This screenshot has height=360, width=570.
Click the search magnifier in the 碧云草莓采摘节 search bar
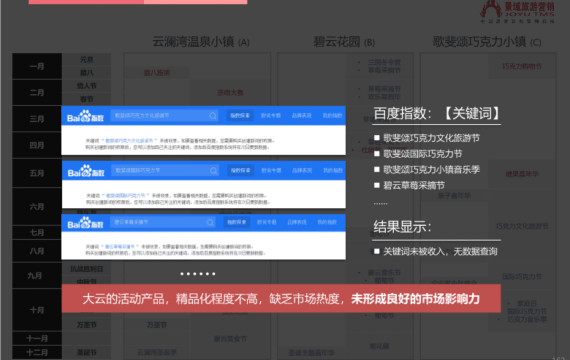[210, 222]
